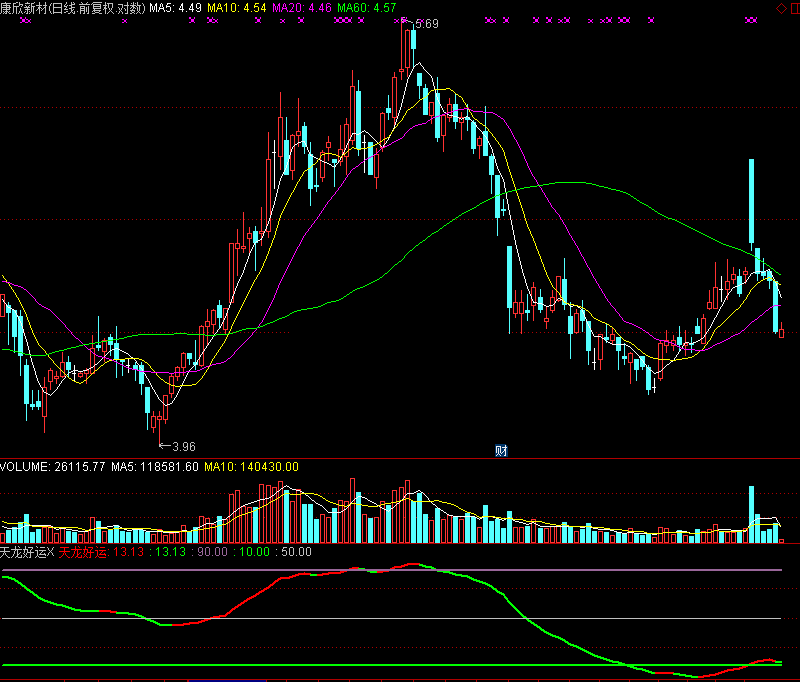Click the red diamond icon at chart corner

[x=781, y=9]
